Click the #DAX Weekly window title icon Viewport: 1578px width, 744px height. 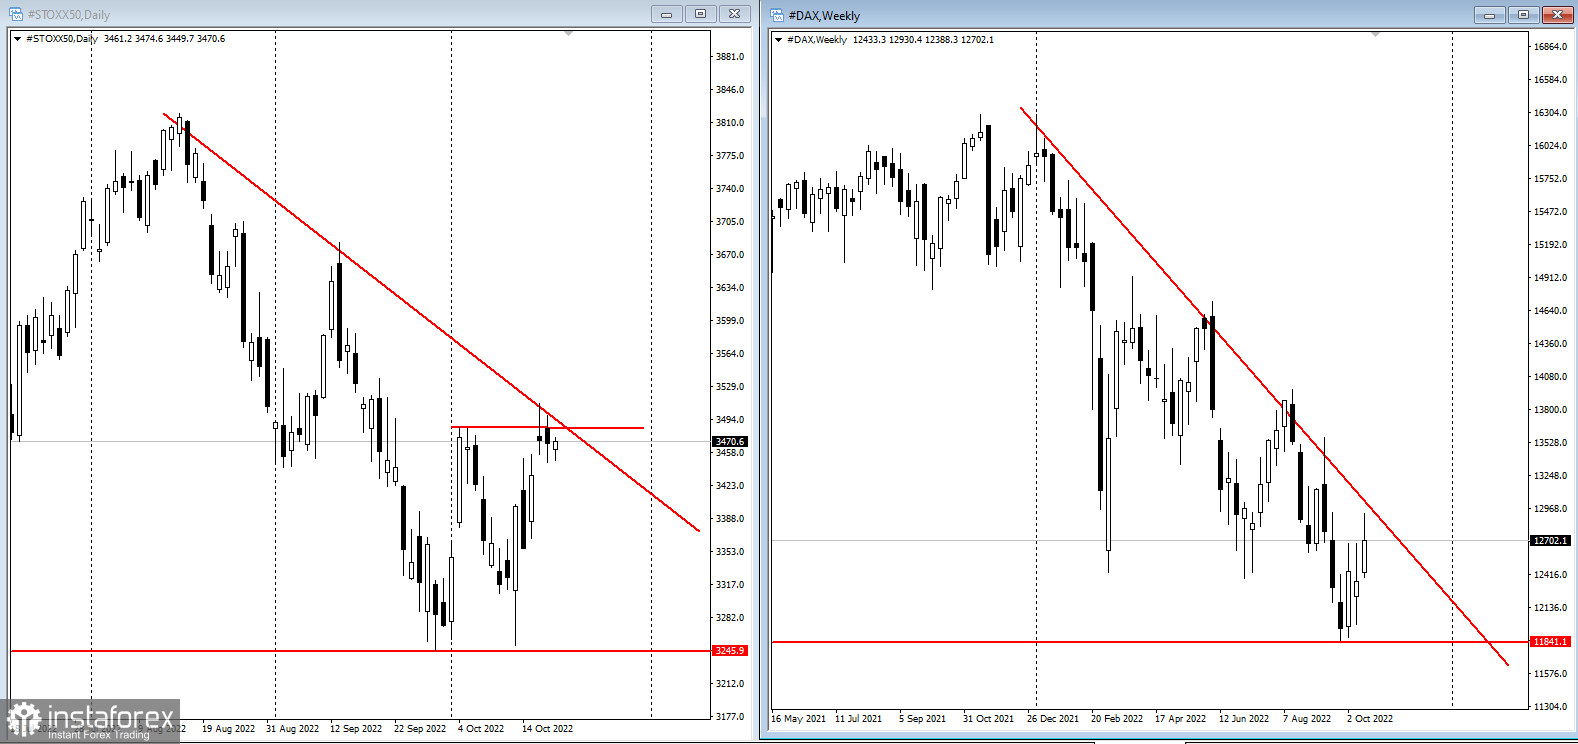pyautogui.click(x=777, y=15)
